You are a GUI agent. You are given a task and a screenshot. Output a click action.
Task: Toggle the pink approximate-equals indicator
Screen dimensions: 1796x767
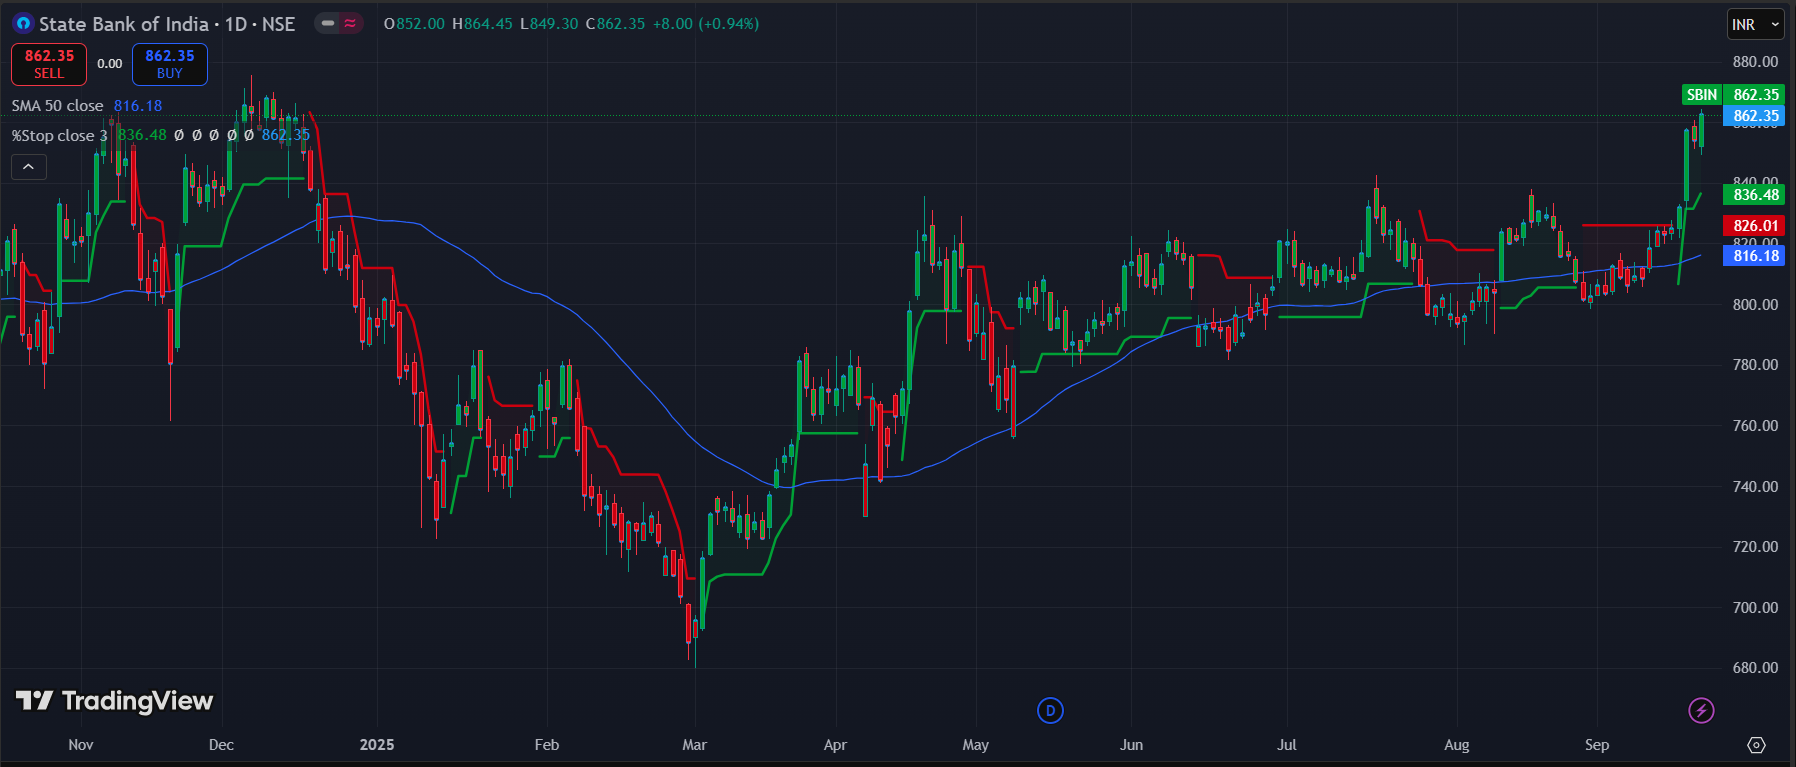350,23
